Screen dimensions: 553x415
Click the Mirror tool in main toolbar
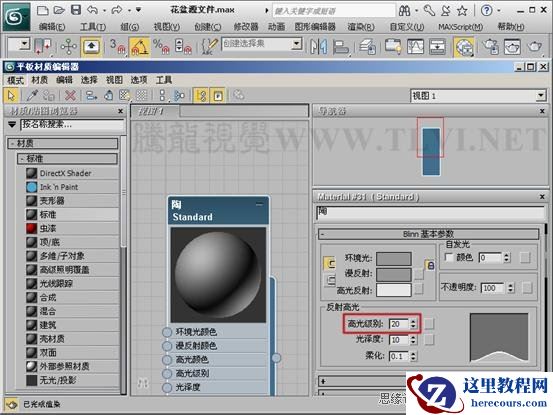point(318,47)
